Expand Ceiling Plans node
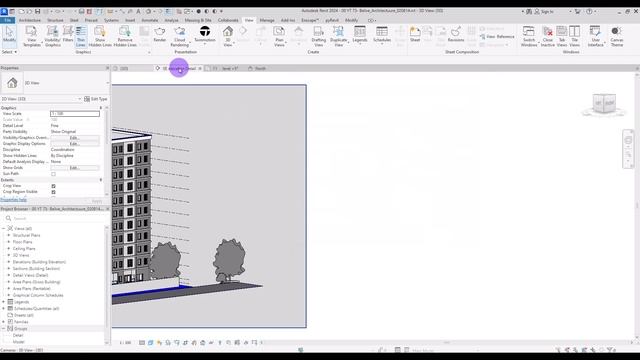The image size is (640, 360). tap(9, 249)
